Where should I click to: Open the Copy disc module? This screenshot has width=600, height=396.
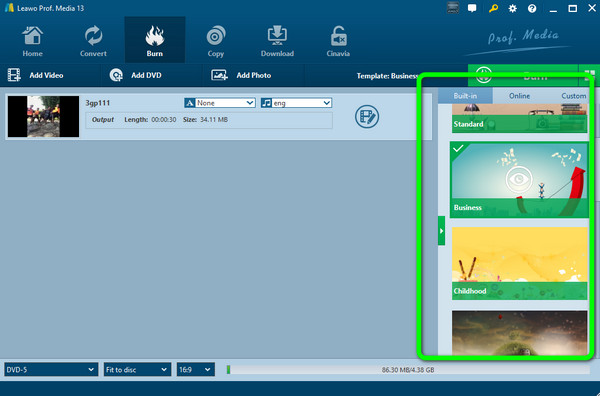[x=216, y=41]
